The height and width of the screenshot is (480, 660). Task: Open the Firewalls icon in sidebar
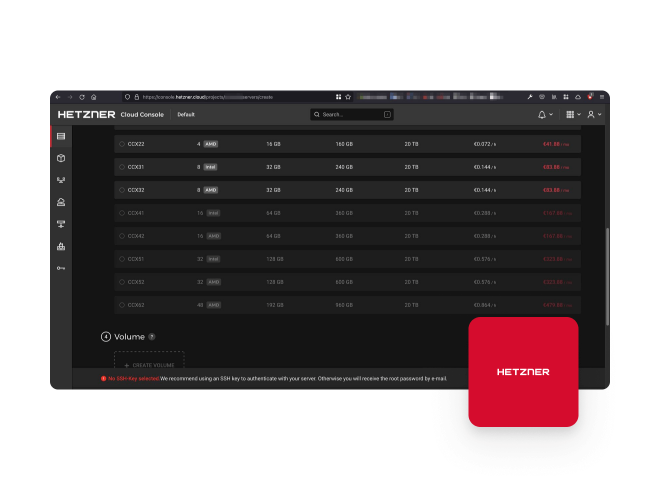point(61,246)
